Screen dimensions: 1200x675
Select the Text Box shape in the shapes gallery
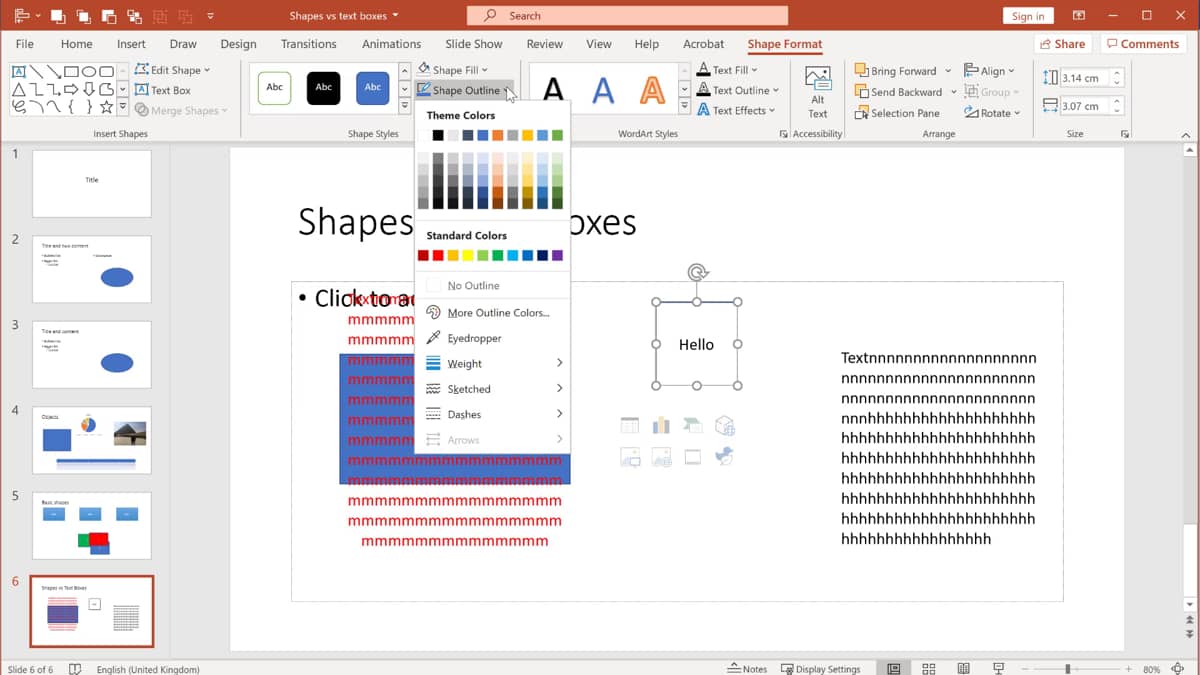(x=18, y=72)
